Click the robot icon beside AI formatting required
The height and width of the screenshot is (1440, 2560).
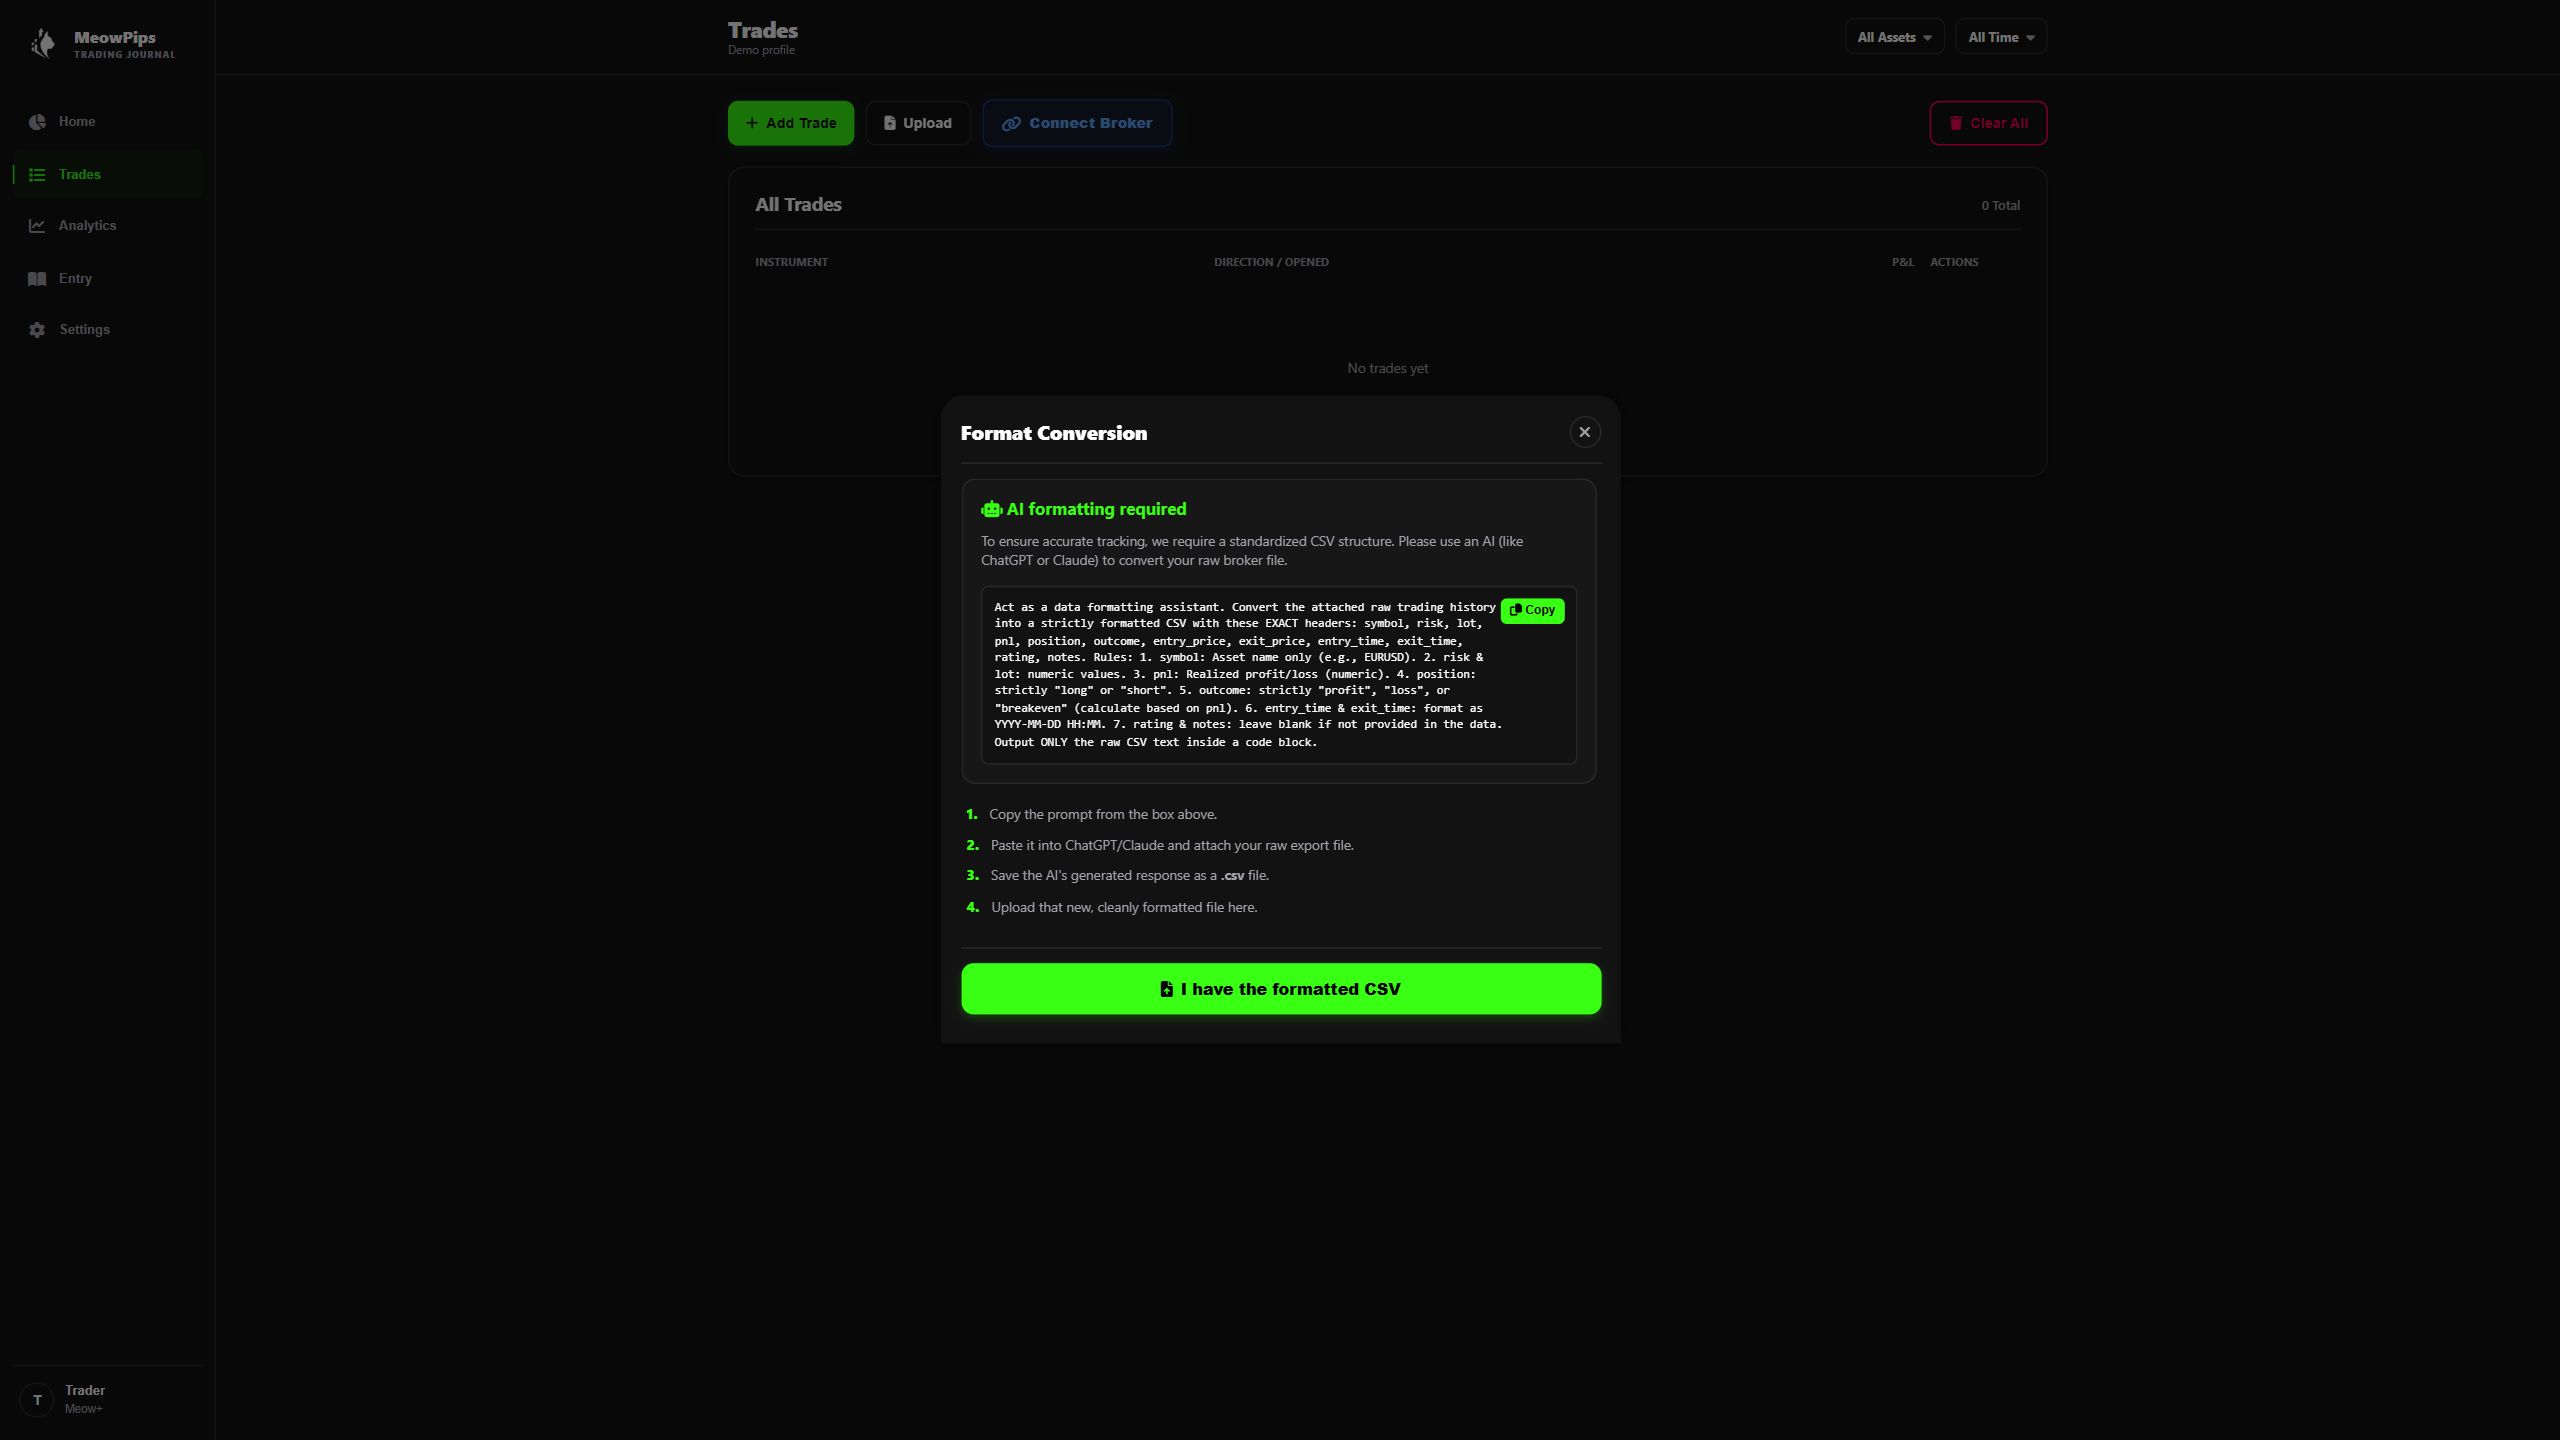991,510
